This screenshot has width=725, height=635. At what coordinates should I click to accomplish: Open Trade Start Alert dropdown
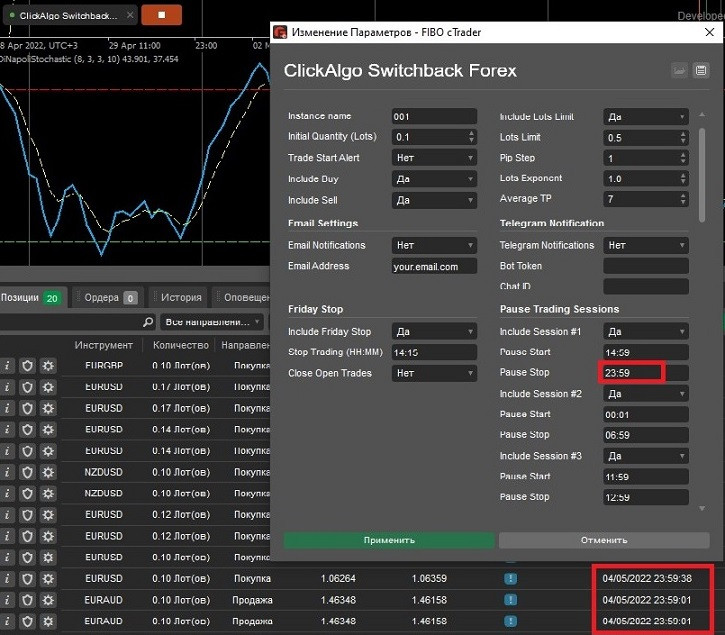[x=434, y=158]
